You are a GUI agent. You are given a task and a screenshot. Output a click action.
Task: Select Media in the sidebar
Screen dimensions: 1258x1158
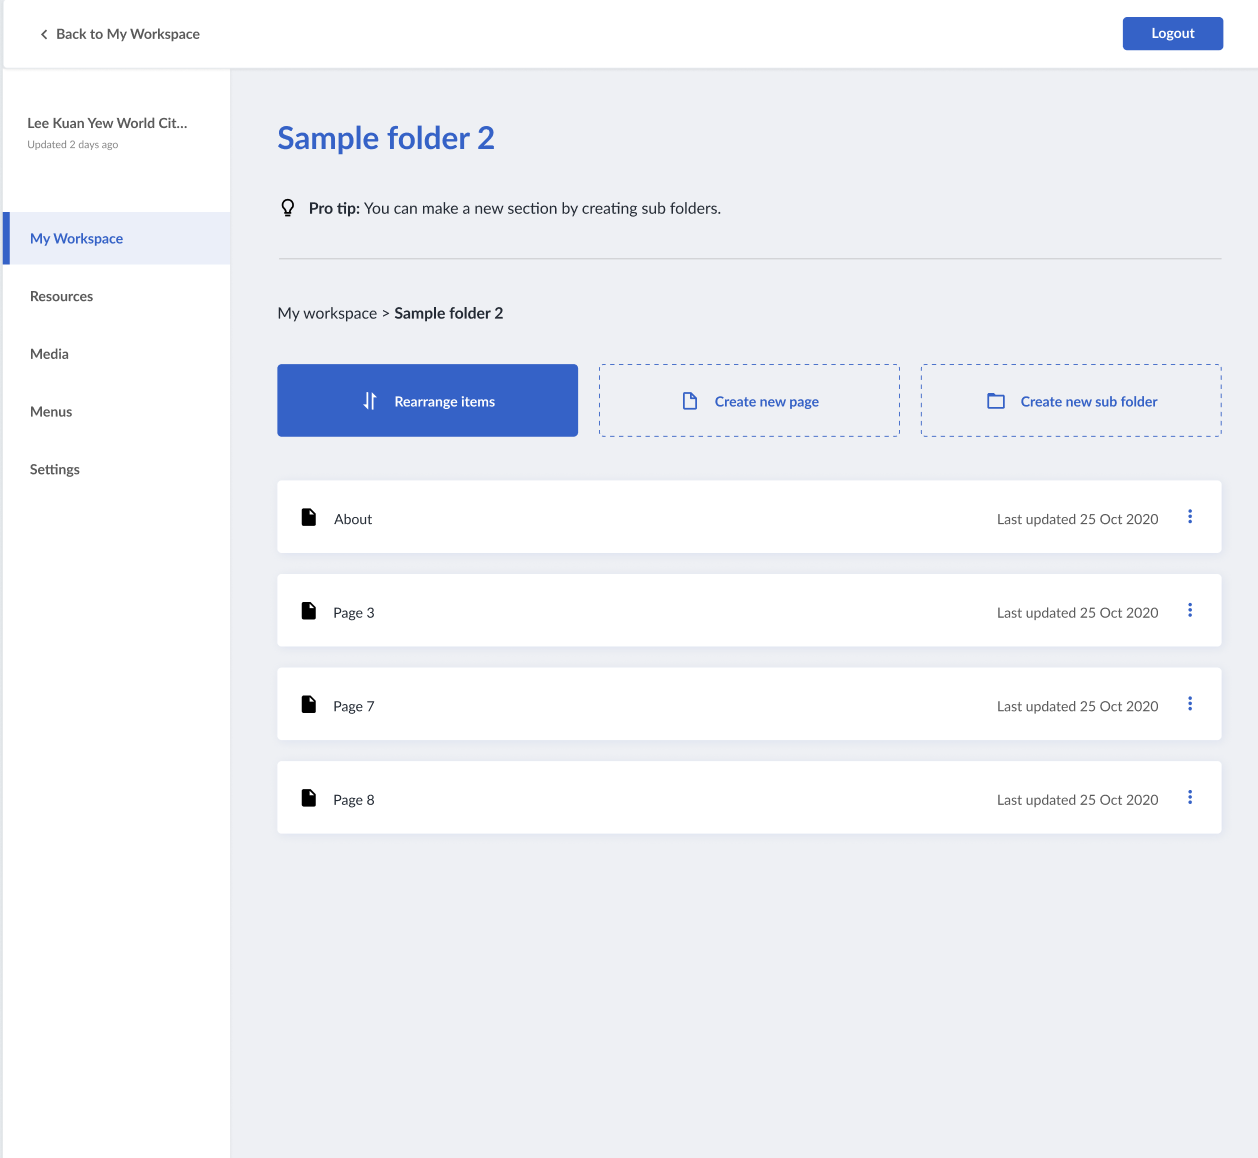coord(49,353)
